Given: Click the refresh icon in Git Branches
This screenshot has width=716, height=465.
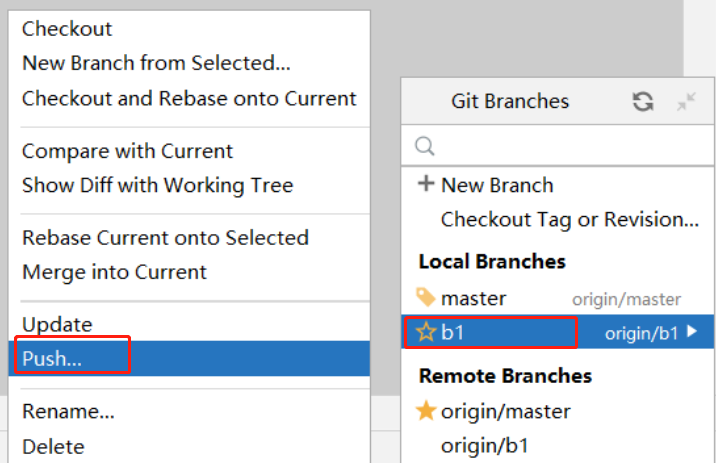Looking at the screenshot, I should [643, 101].
